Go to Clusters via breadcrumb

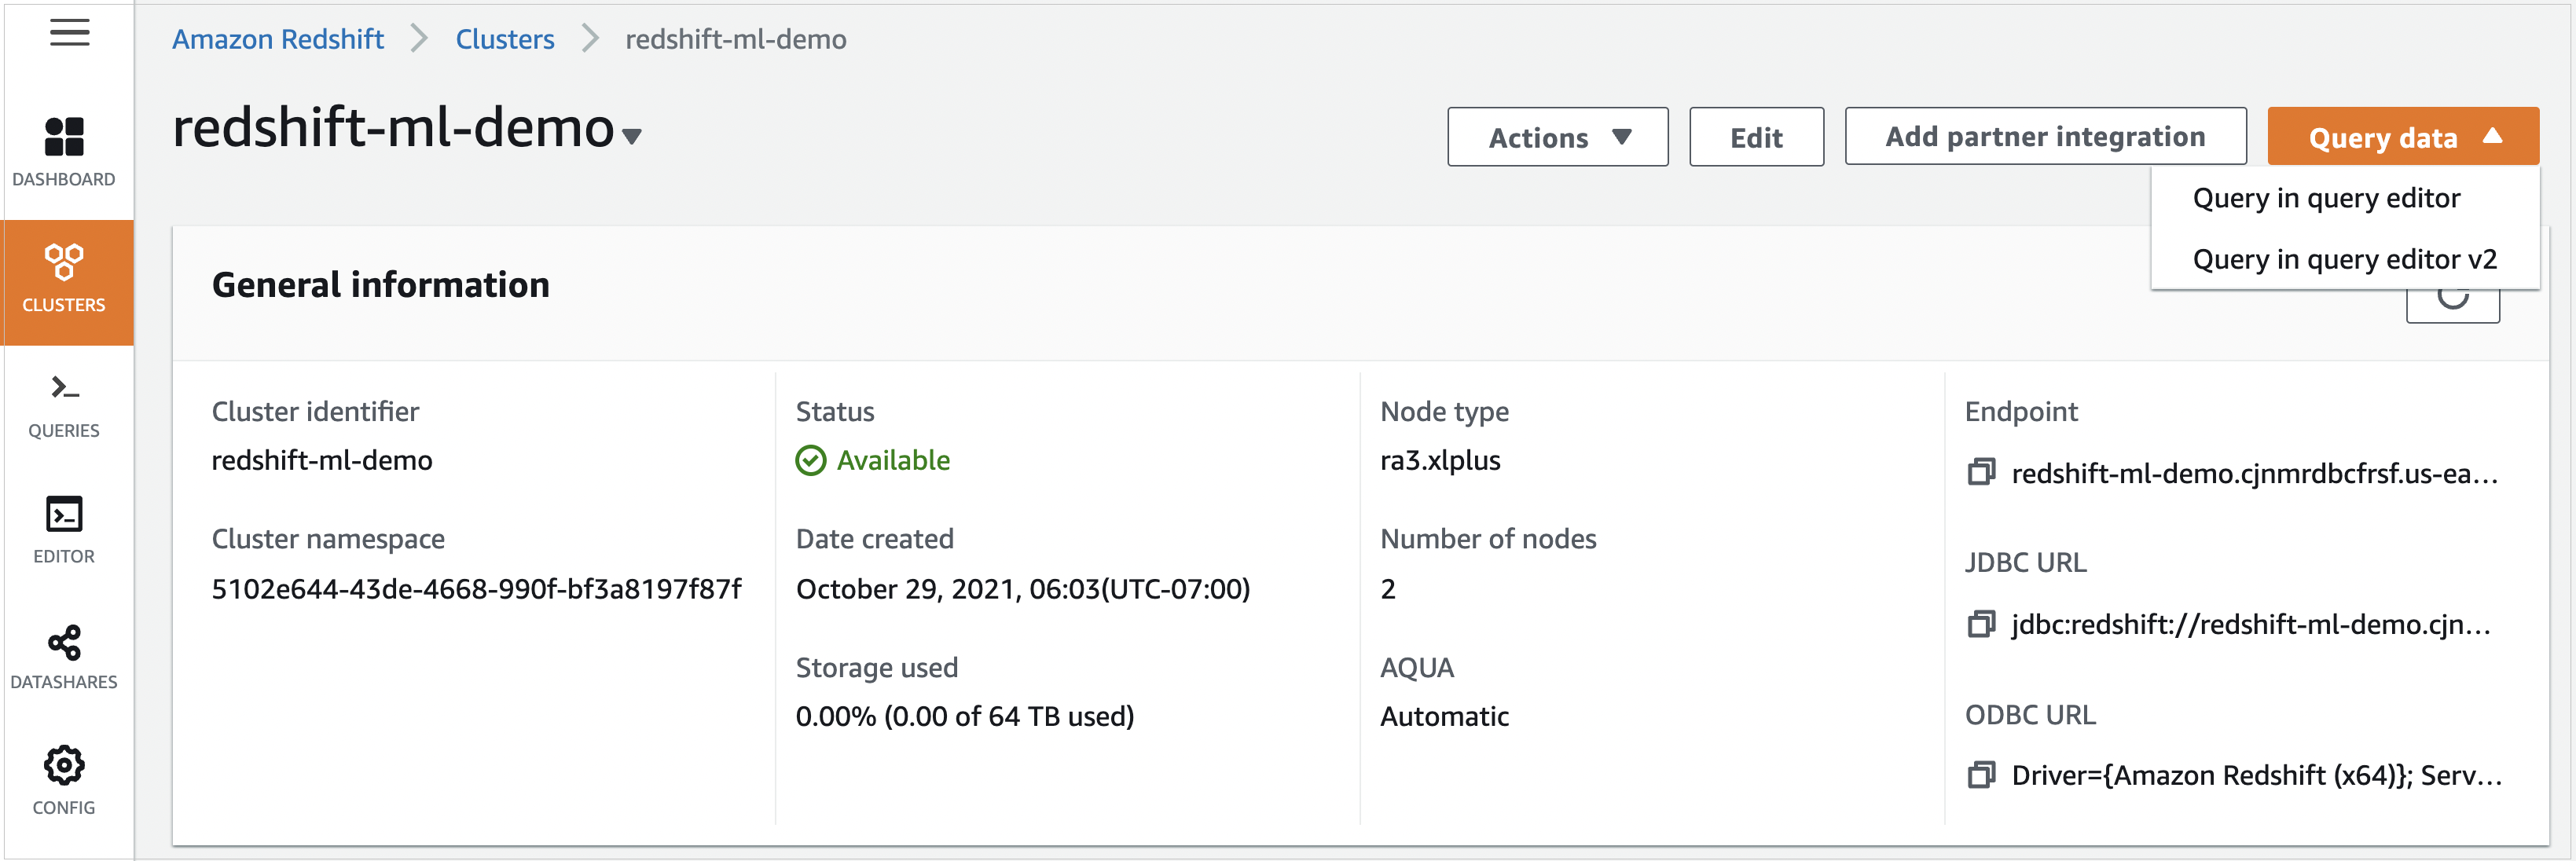click(505, 39)
